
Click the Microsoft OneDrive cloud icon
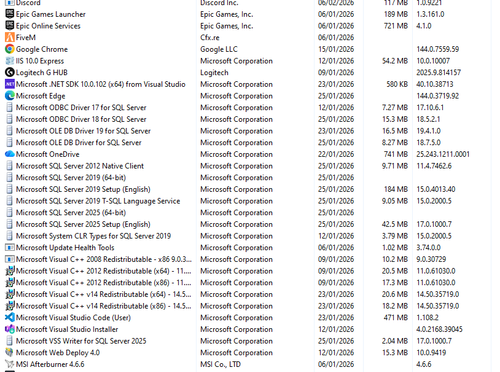point(10,154)
